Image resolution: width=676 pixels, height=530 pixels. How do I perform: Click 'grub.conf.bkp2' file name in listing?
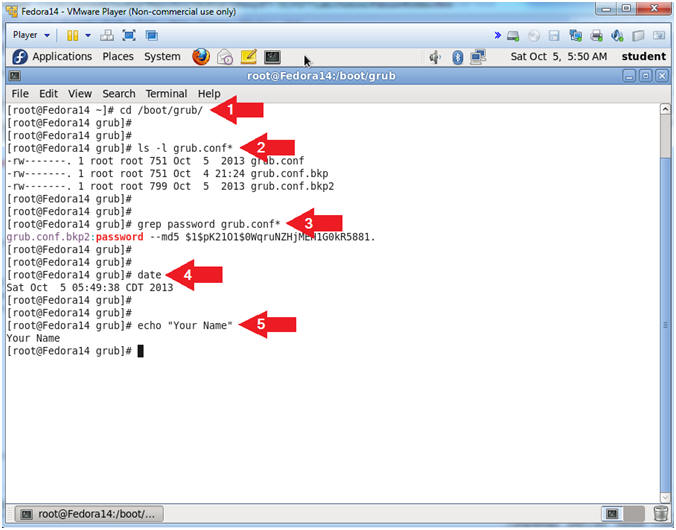click(292, 186)
